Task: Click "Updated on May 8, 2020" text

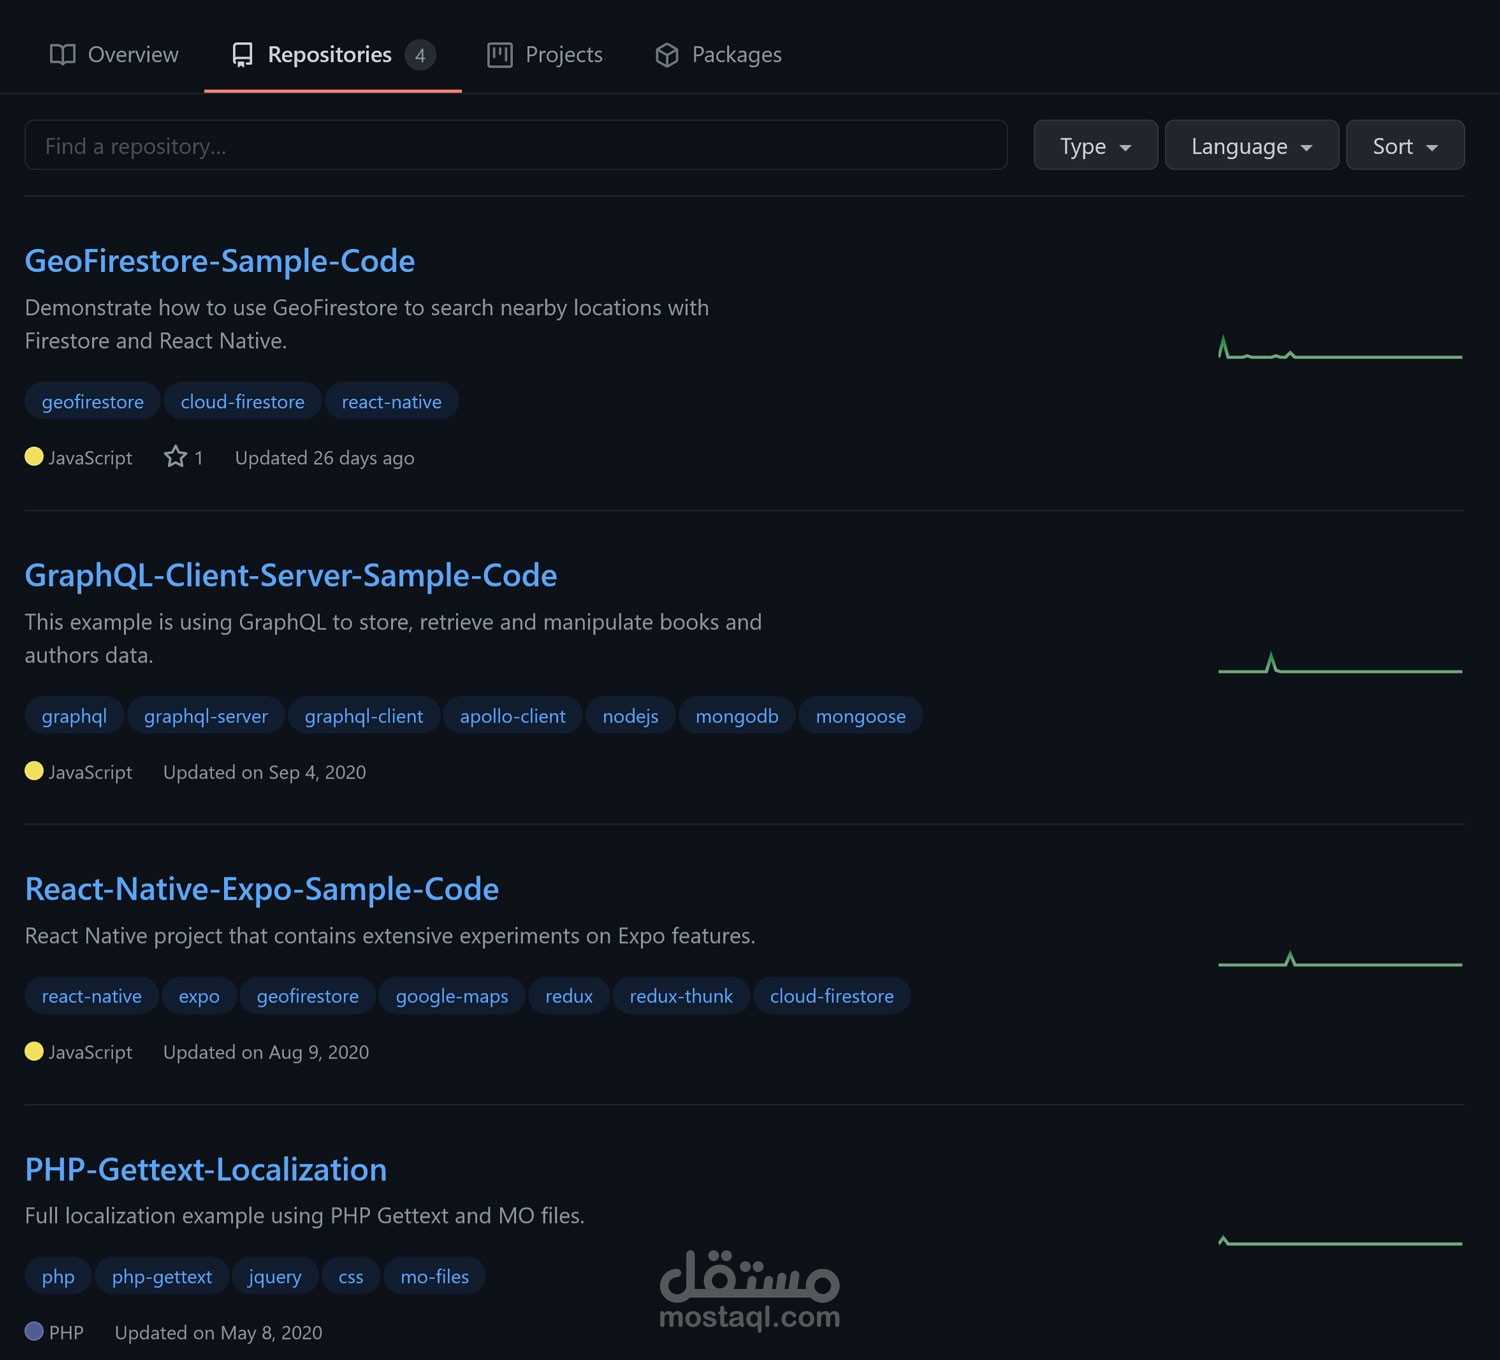Action: (218, 1333)
